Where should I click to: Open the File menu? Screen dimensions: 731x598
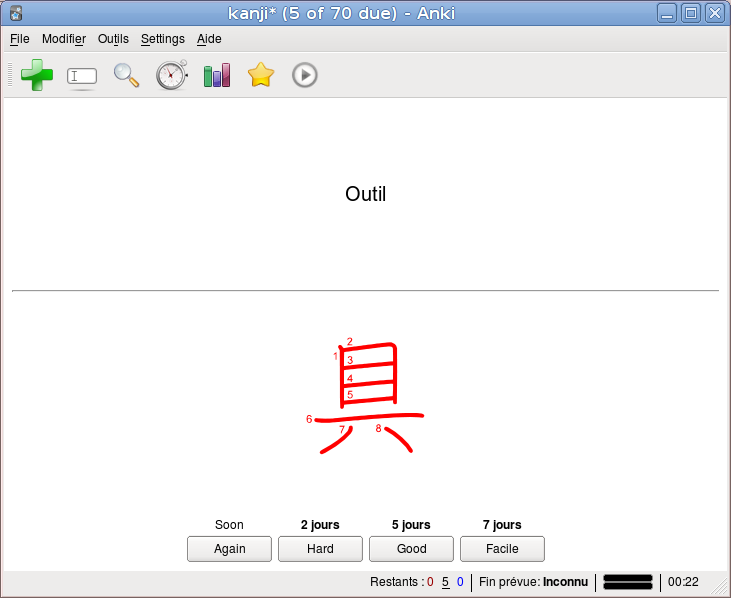[20, 39]
